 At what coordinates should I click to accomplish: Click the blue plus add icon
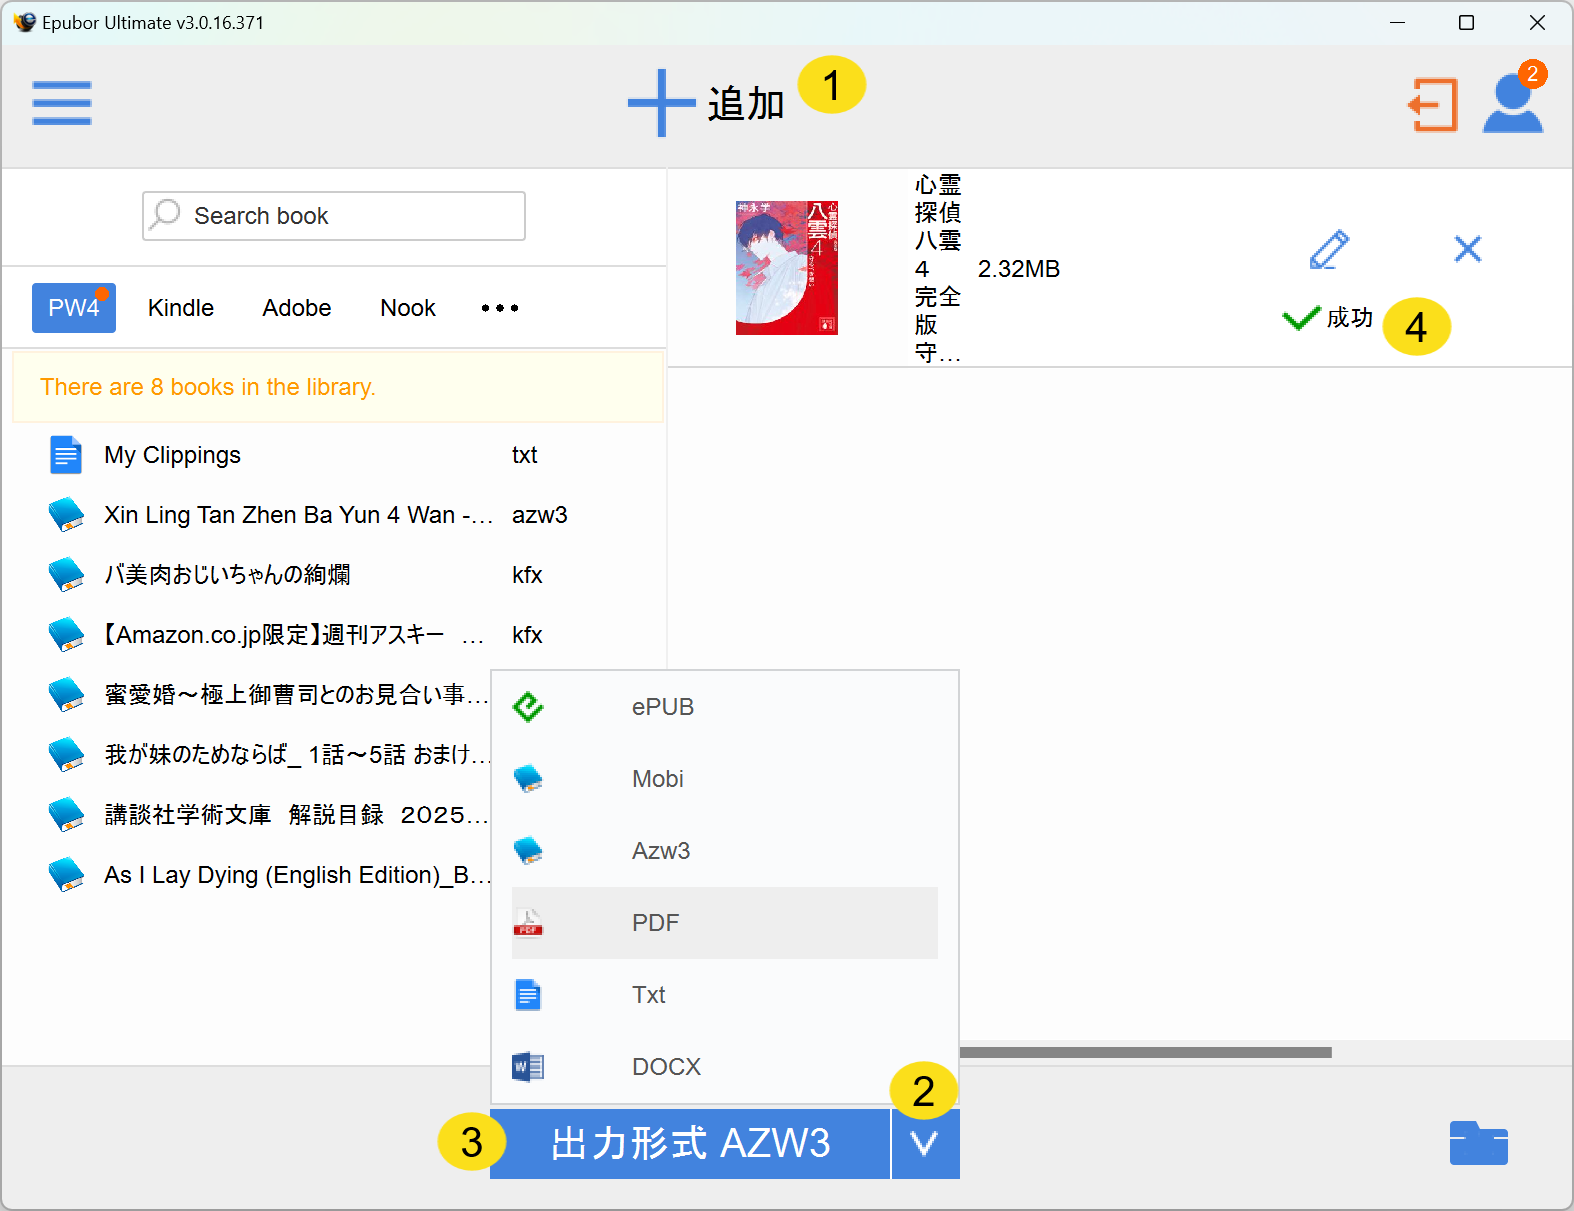pos(661,103)
